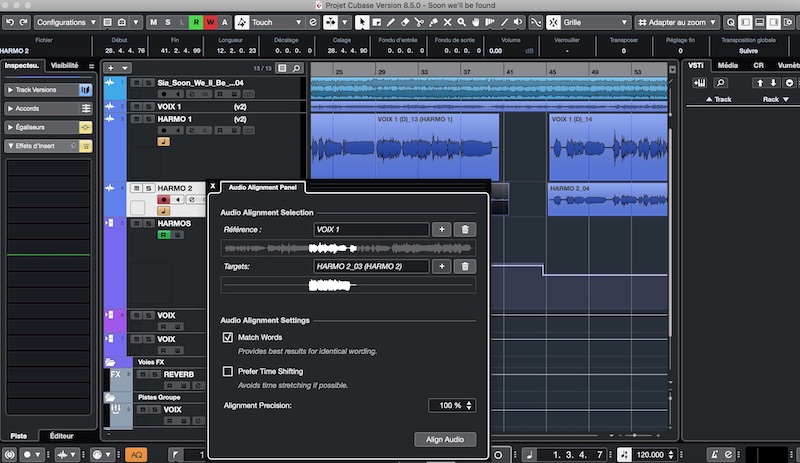This screenshot has width=800, height=463.
Task: Switch to the Visibilité tab
Action: (65, 65)
